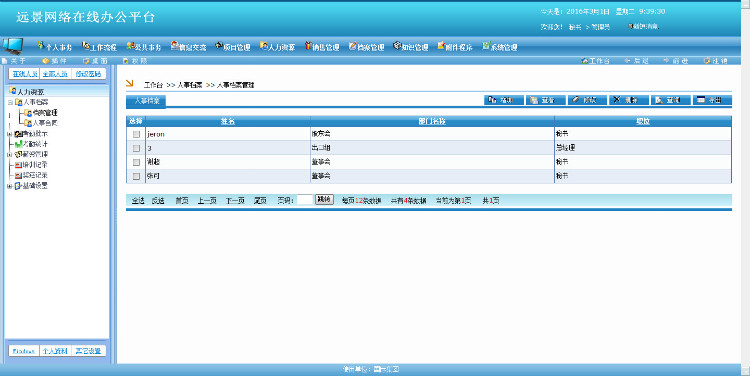
Task: Open the 知识管理 menu
Action: pos(411,47)
